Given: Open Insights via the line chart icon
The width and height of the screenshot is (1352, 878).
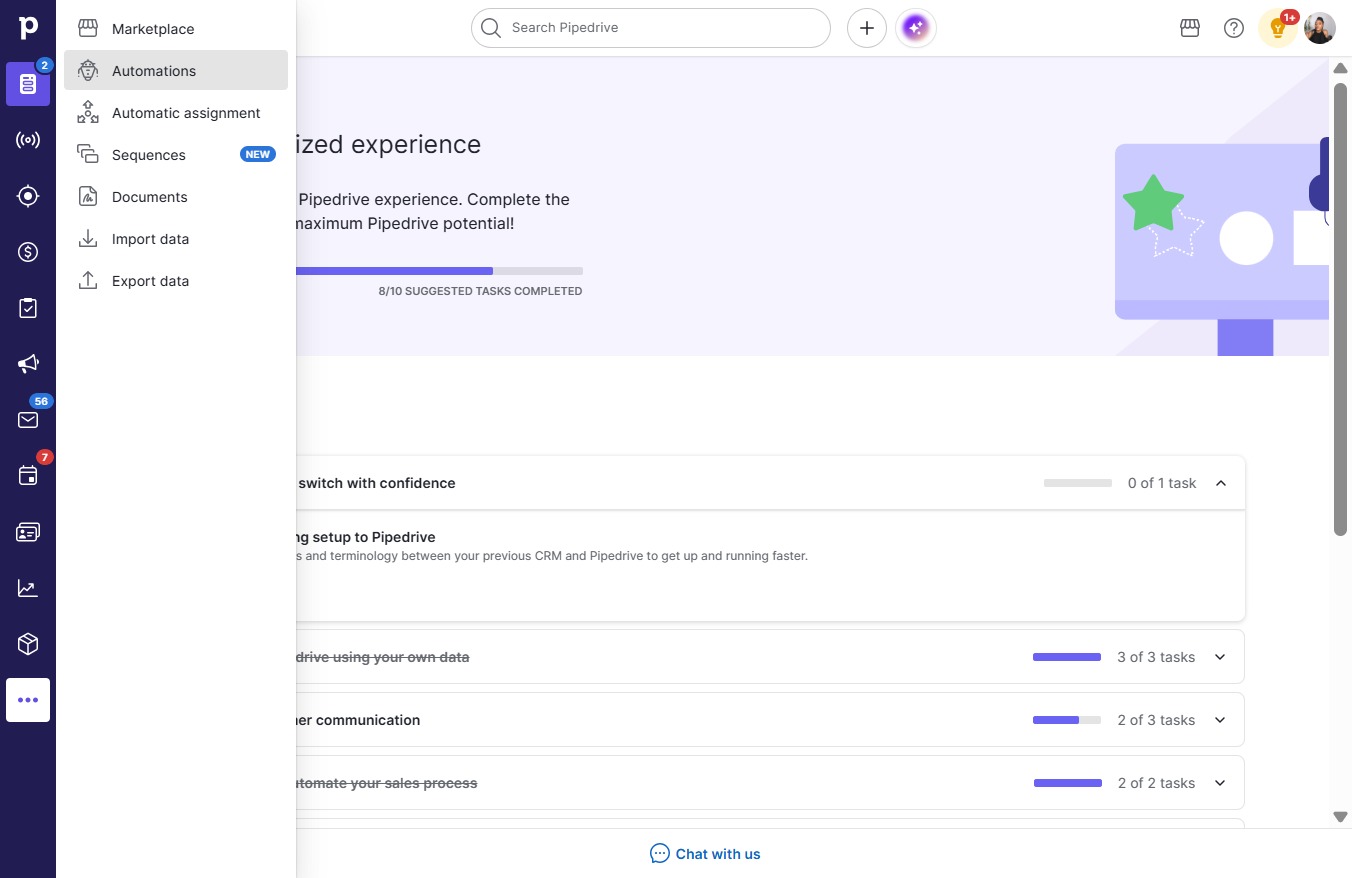Looking at the screenshot, I should [28, 588].
